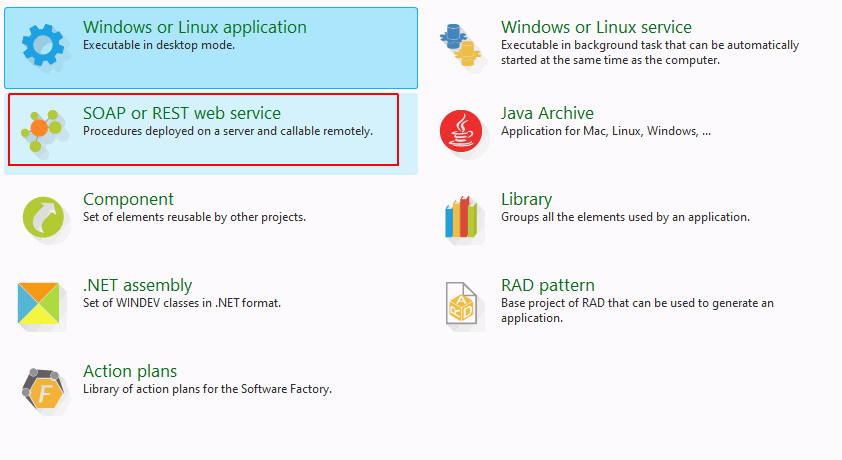Screen dimensions: 842x460
Task: Click the red Java Archive icon
Action: tap(461, 131)
